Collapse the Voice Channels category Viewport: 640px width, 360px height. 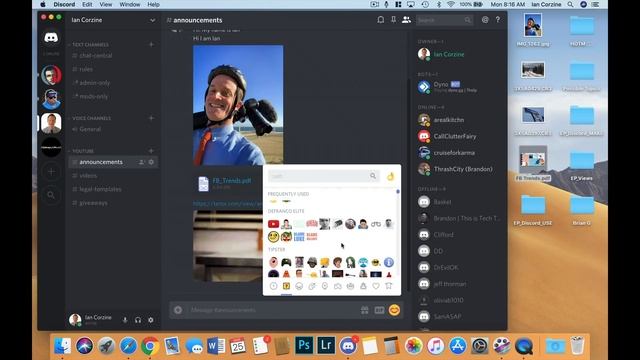91,118
